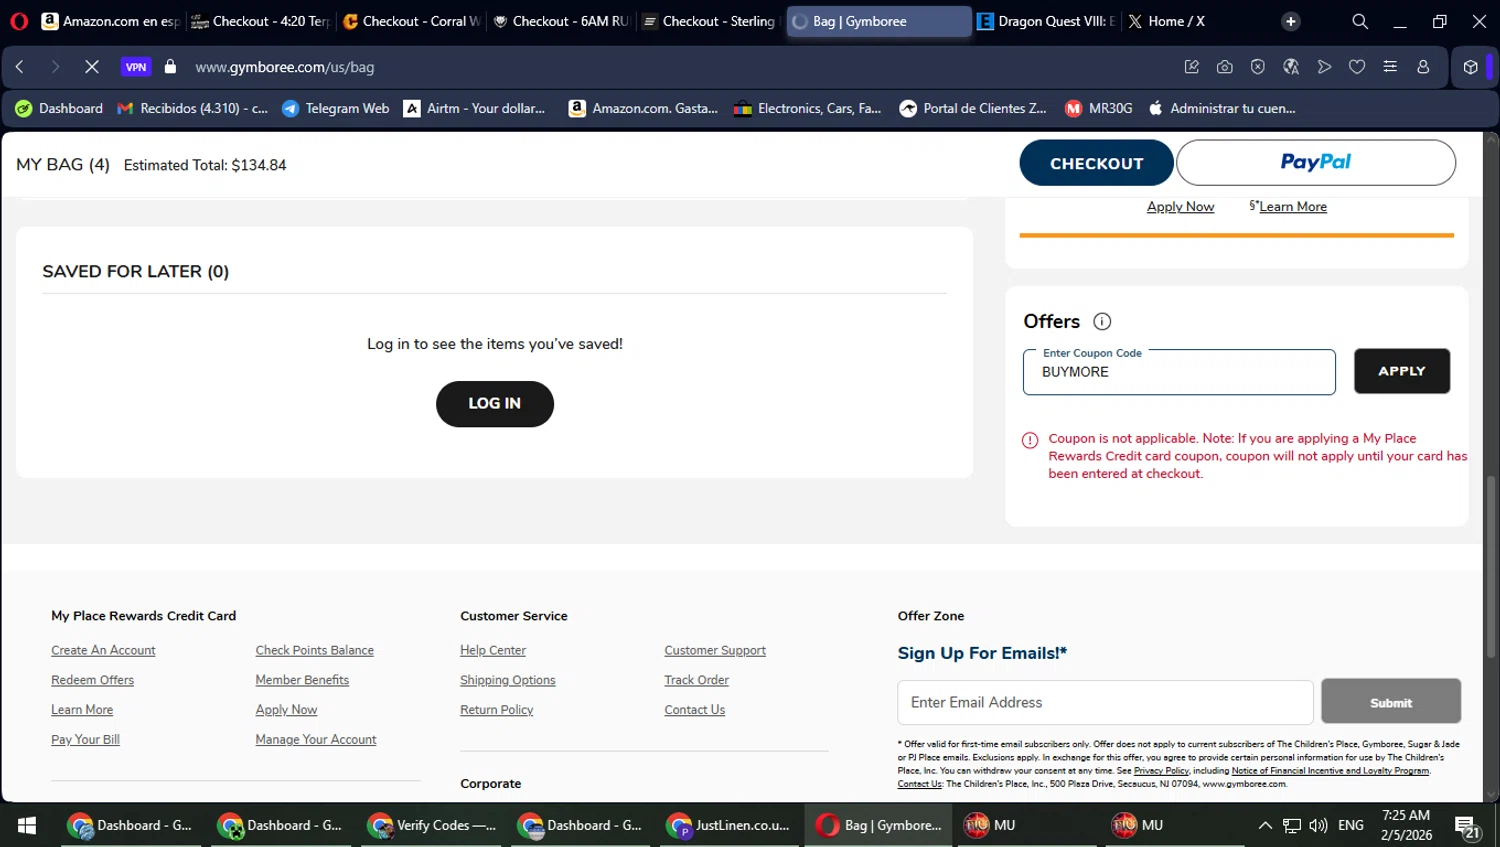Open Windows Start menu
The height and width of the screenshot is (847, 1500).
27,825
